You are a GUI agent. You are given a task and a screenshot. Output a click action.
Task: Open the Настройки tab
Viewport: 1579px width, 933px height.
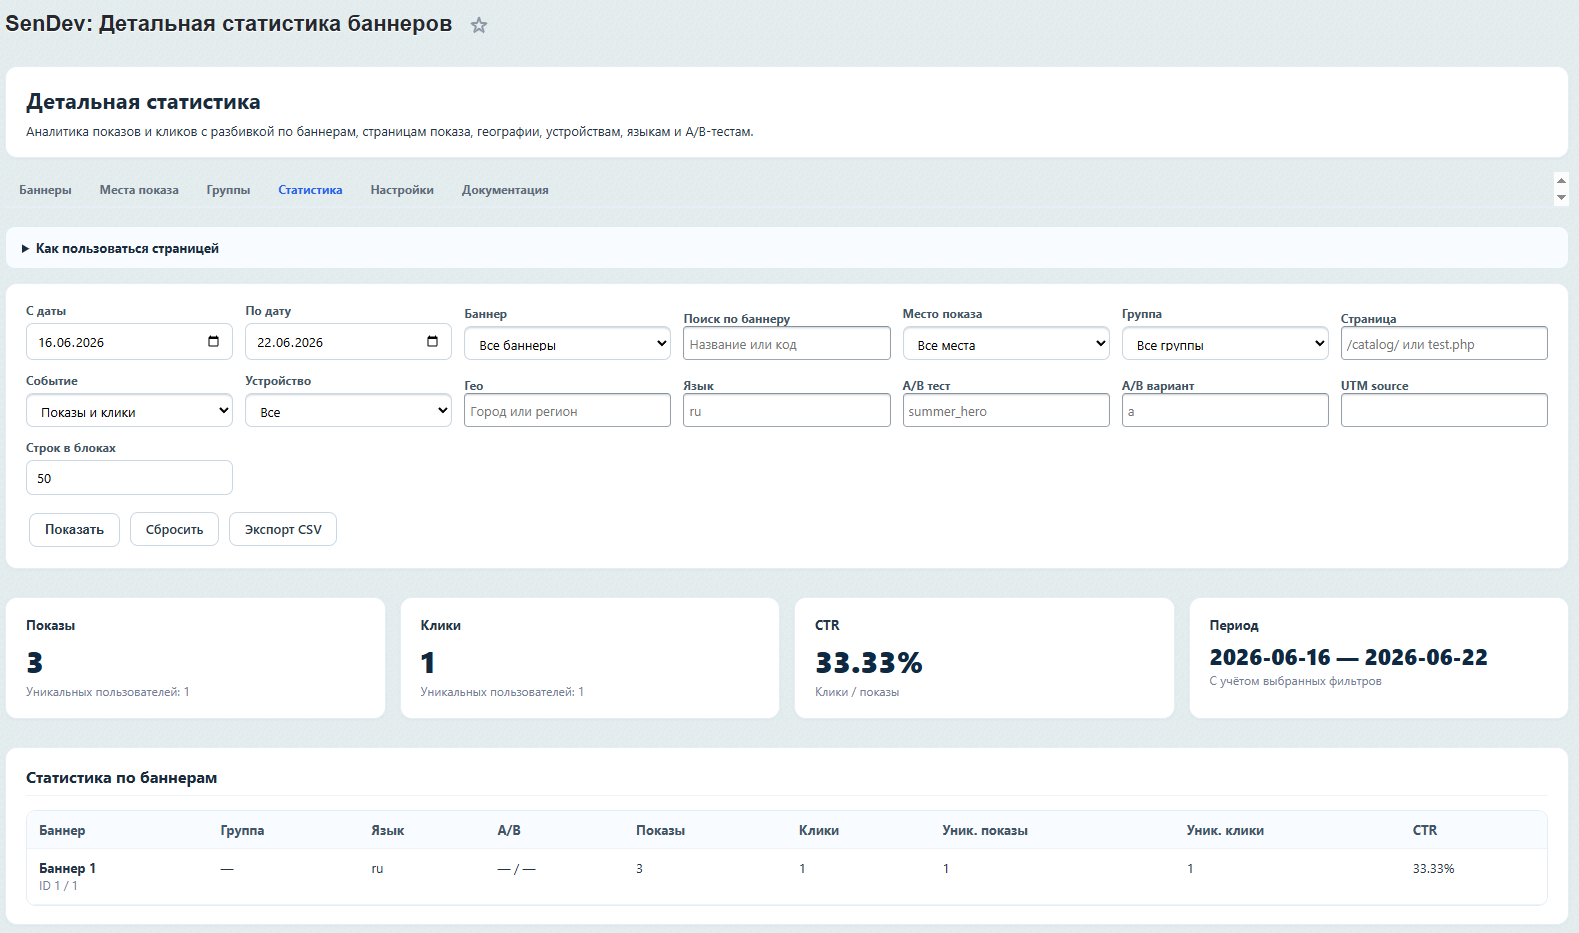[402, 190]
